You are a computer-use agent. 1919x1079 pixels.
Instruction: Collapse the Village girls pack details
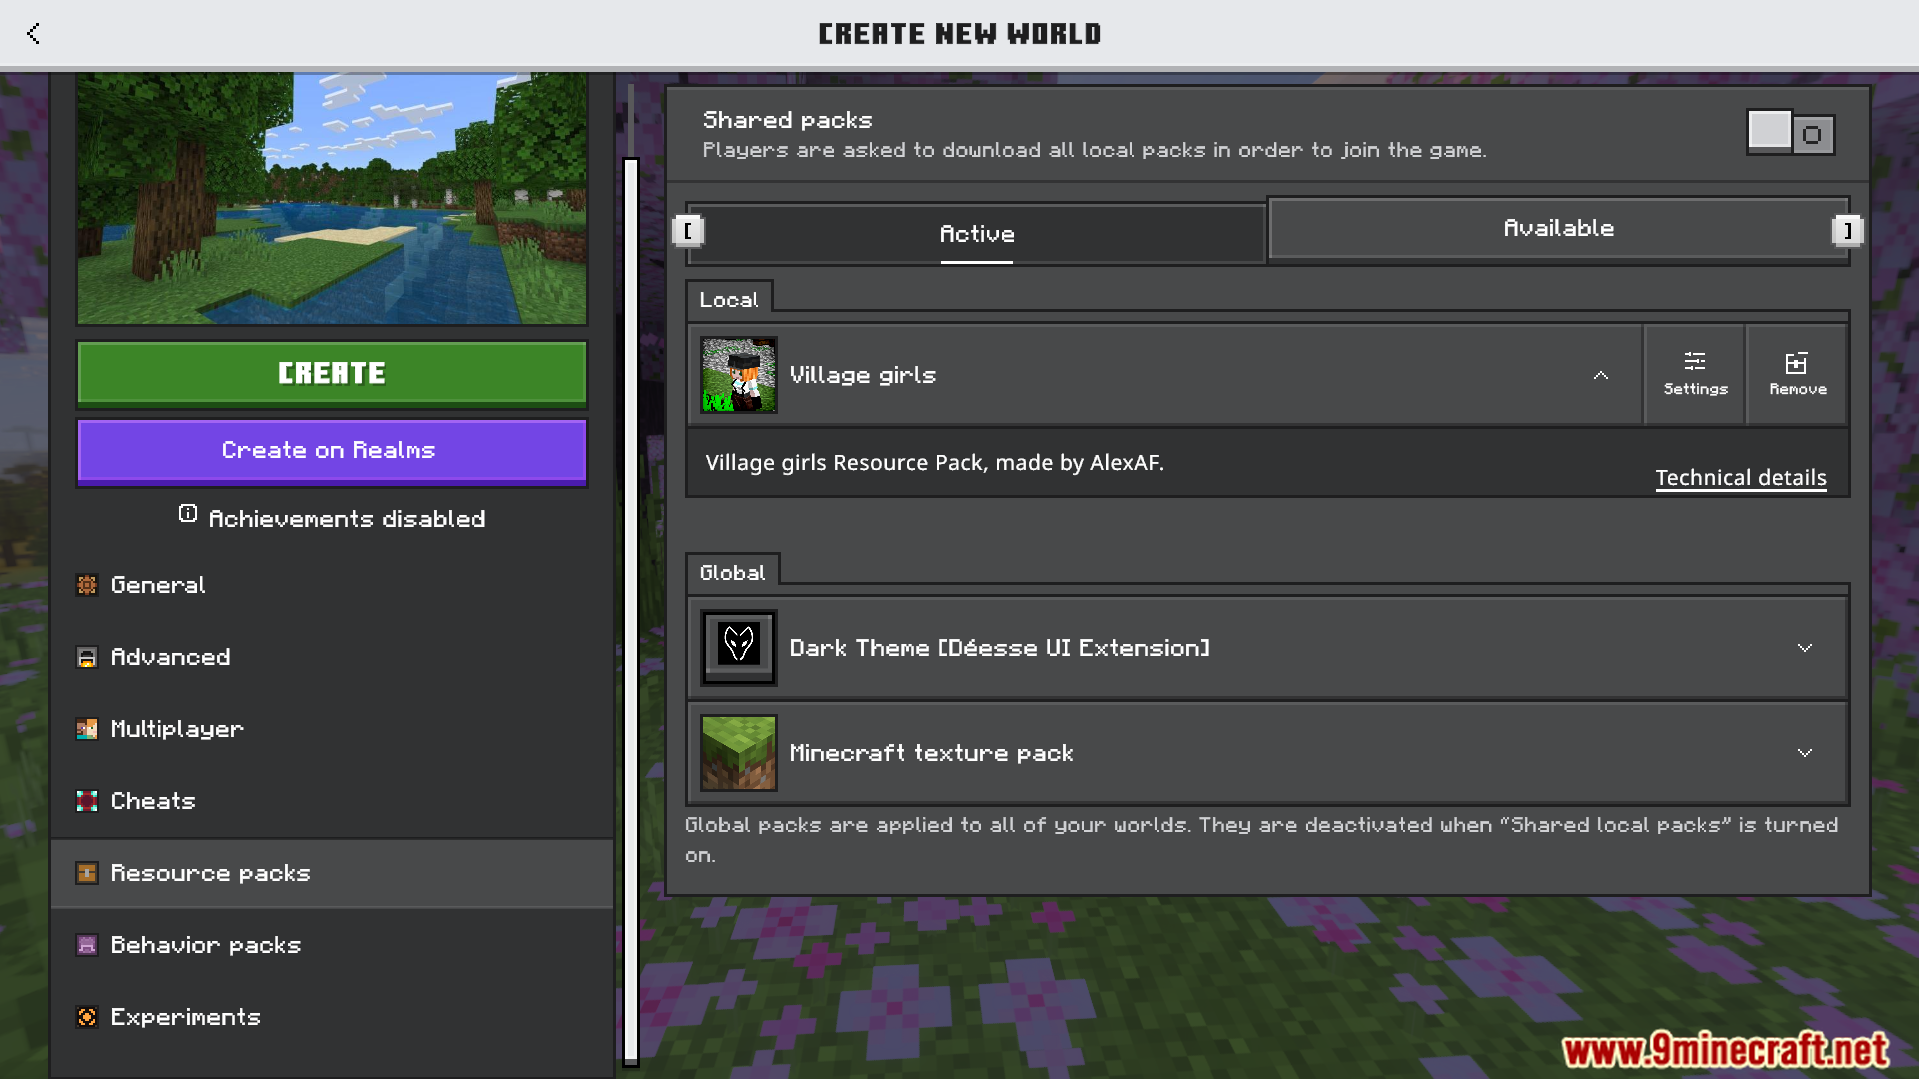[x=1600, y=375]
